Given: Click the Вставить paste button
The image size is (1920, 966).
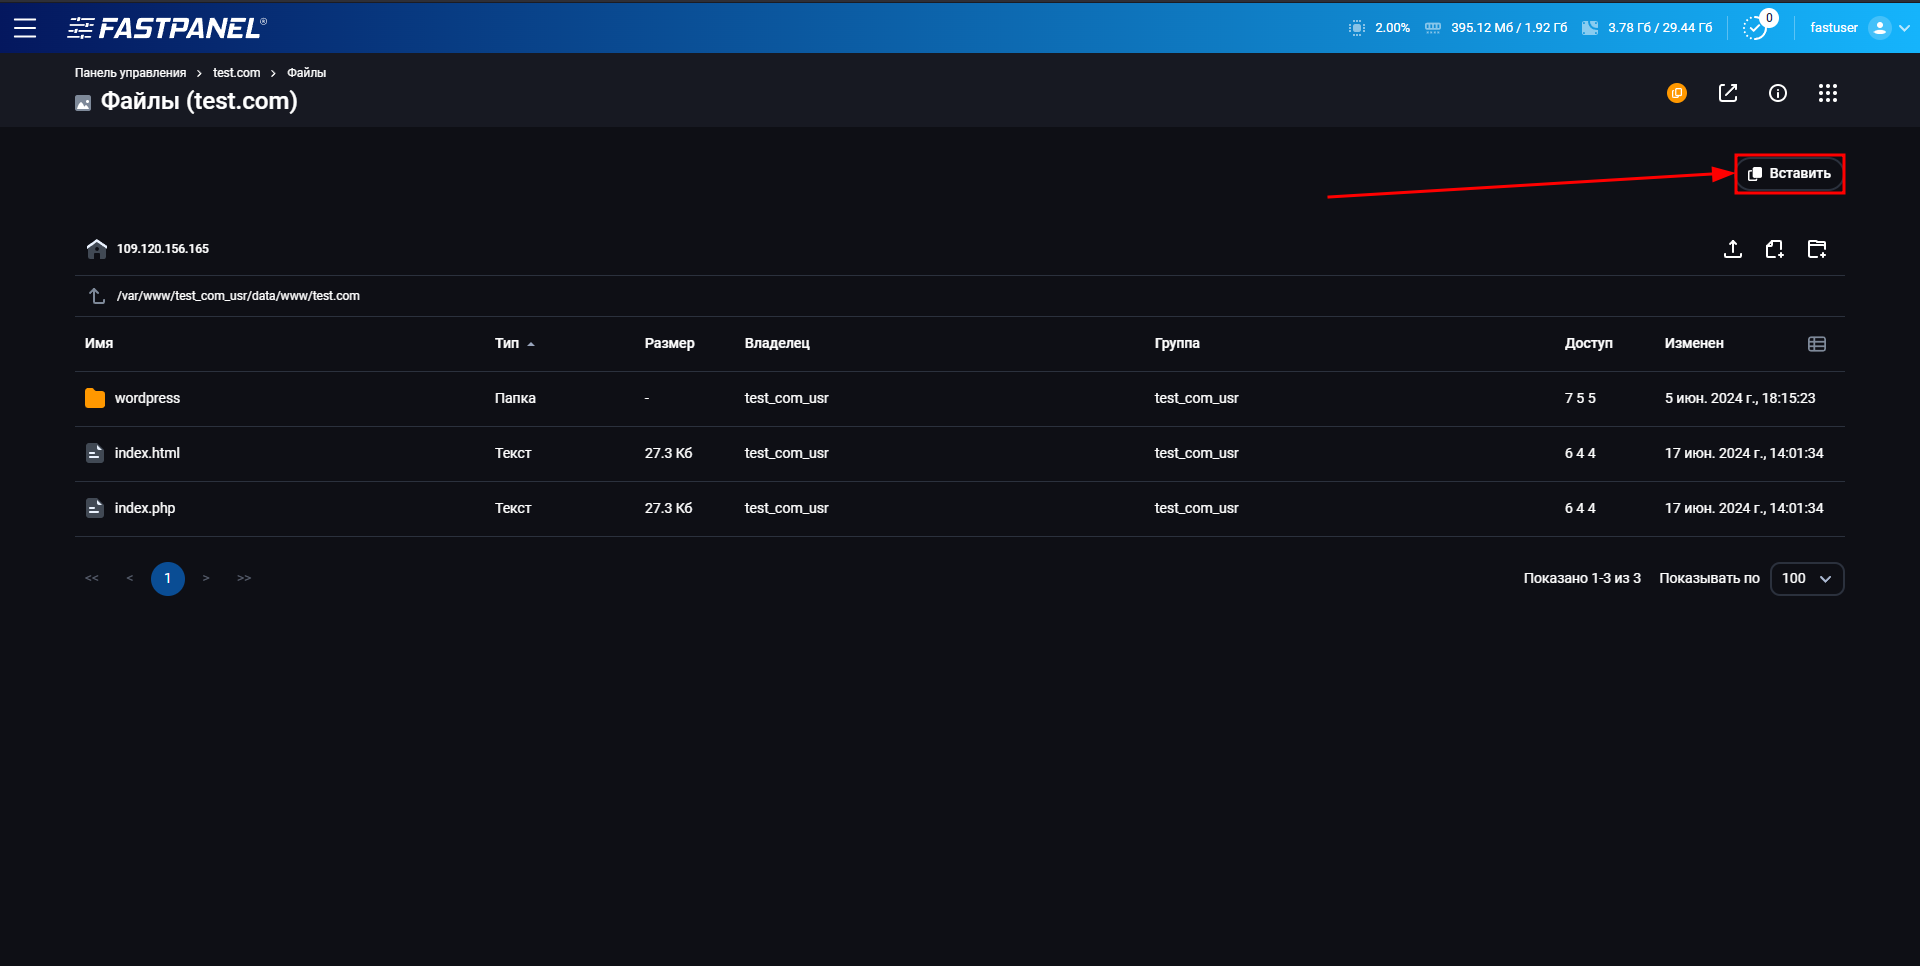Looking at the screenshot, I should 1789,174.
